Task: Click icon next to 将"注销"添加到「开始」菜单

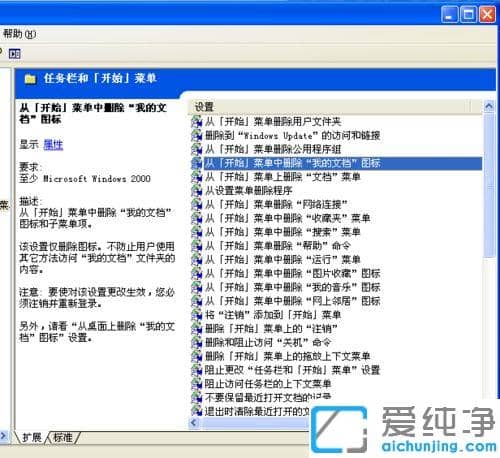Action: pos(197,315)
